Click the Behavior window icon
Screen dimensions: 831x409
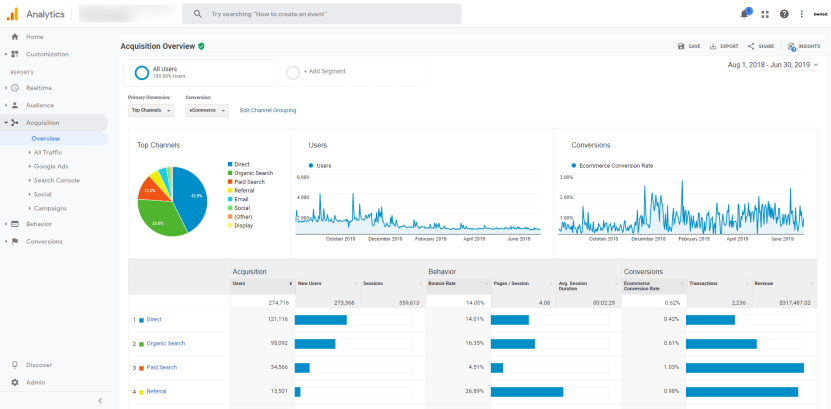point(15,224)
